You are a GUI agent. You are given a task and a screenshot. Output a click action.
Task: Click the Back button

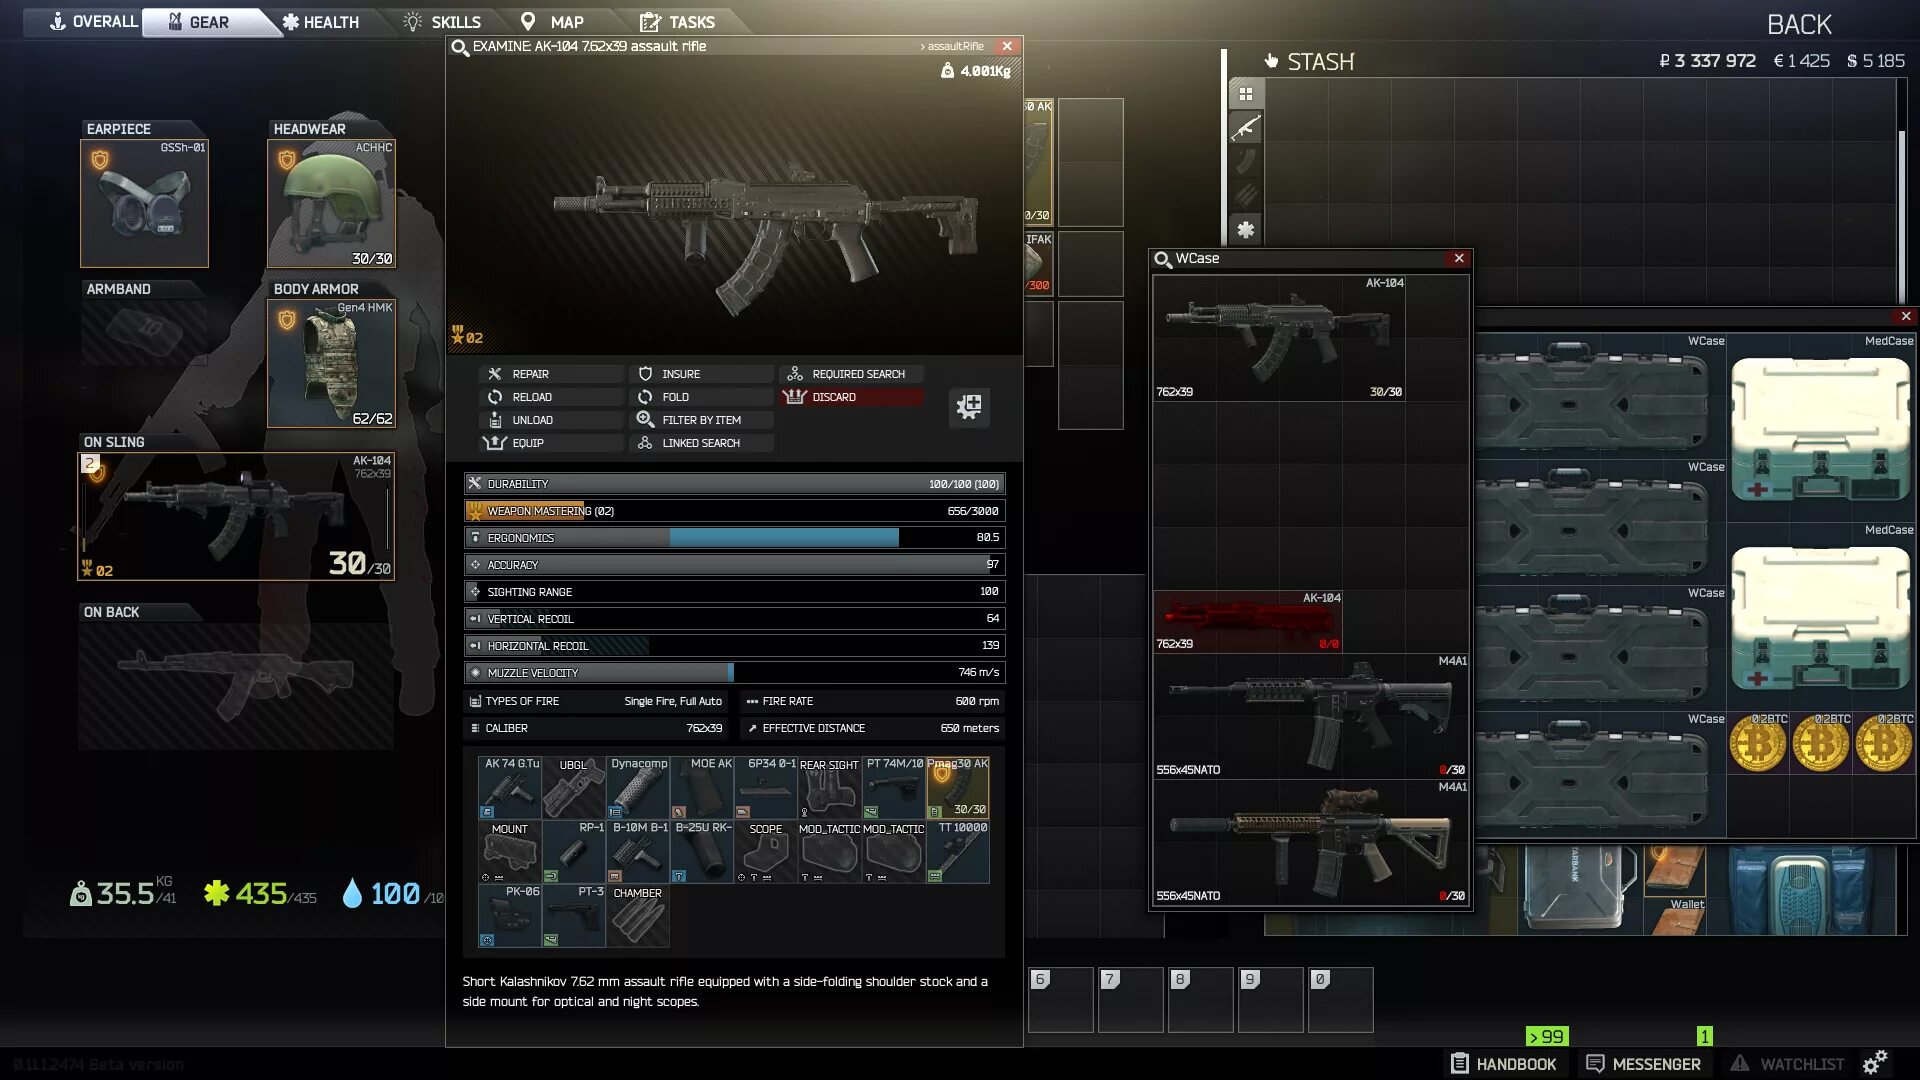click(1799, 24)
